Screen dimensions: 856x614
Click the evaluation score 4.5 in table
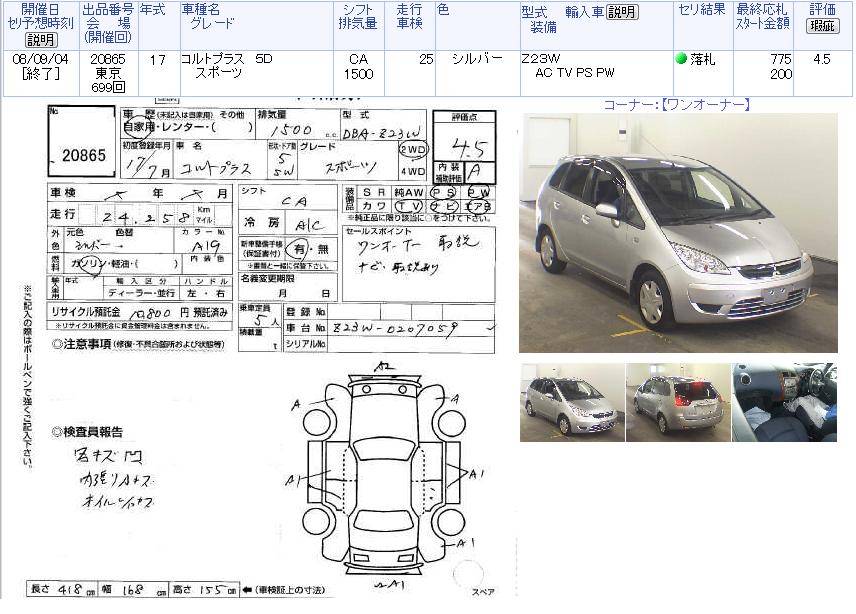822,59
